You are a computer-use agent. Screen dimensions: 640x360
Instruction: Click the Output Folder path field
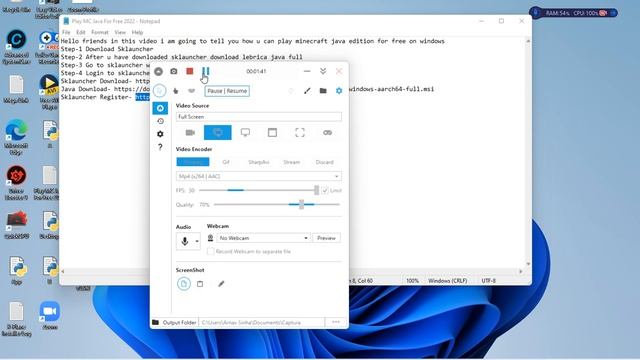(262, 322)
